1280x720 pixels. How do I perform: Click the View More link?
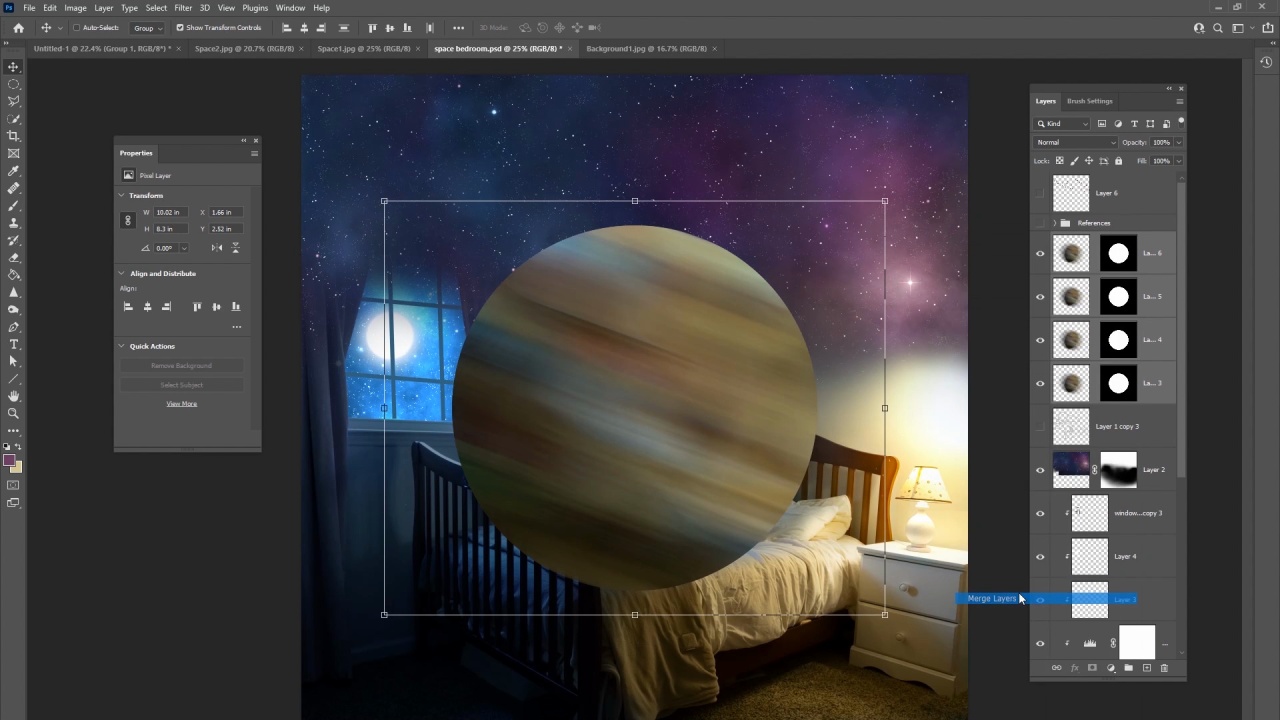(181, 404)
